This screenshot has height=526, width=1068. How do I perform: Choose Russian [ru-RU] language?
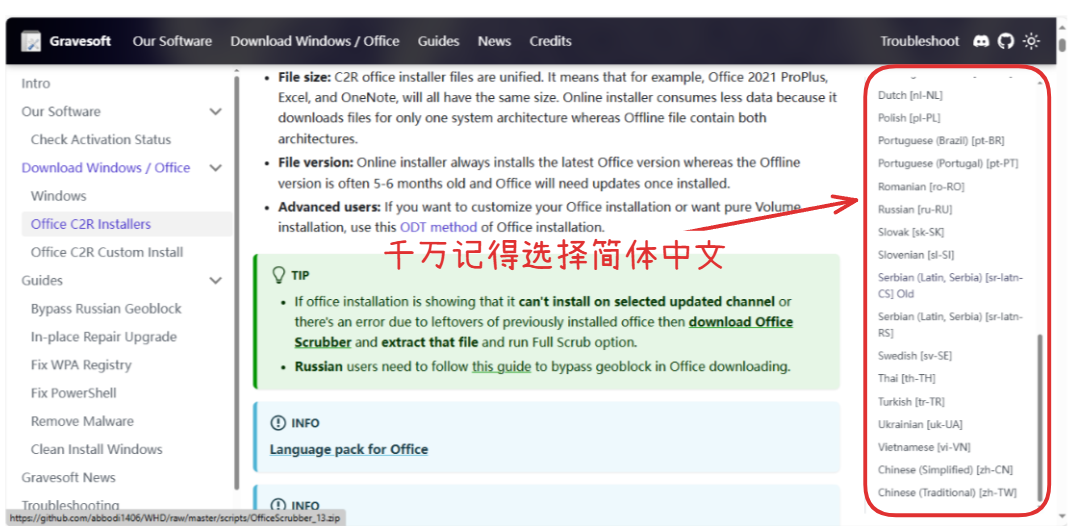coord(915,209)
